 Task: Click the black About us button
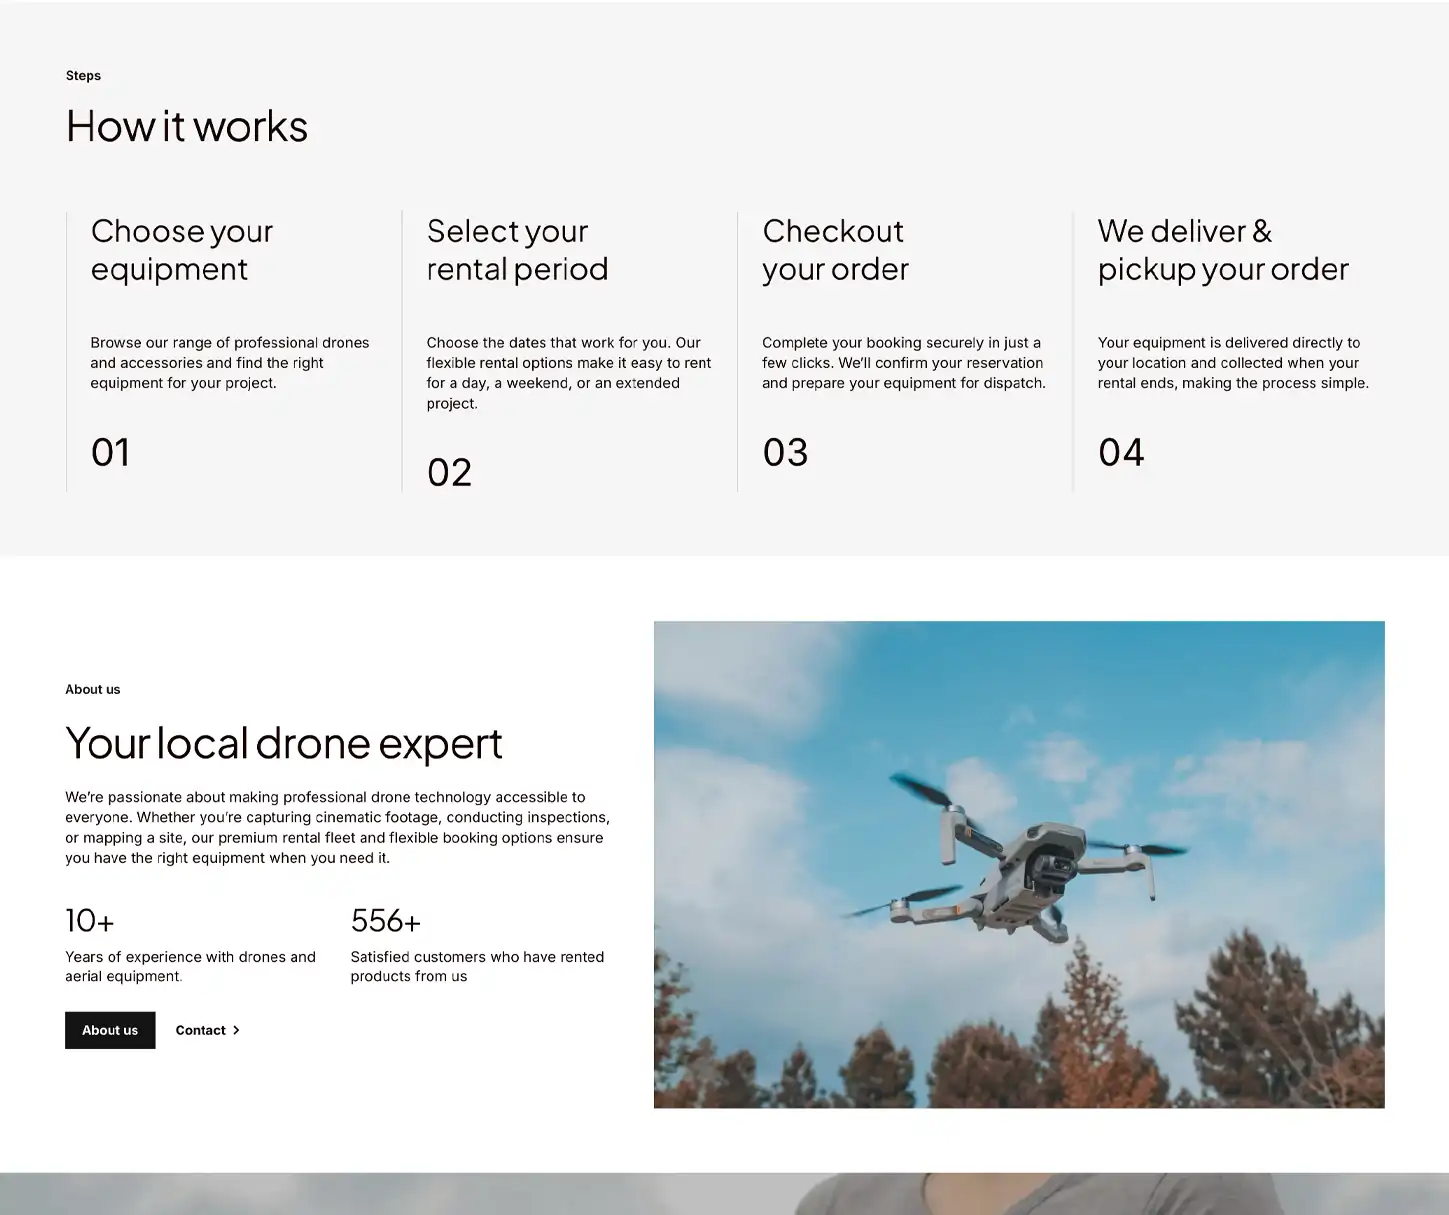tap(110, 1030)
